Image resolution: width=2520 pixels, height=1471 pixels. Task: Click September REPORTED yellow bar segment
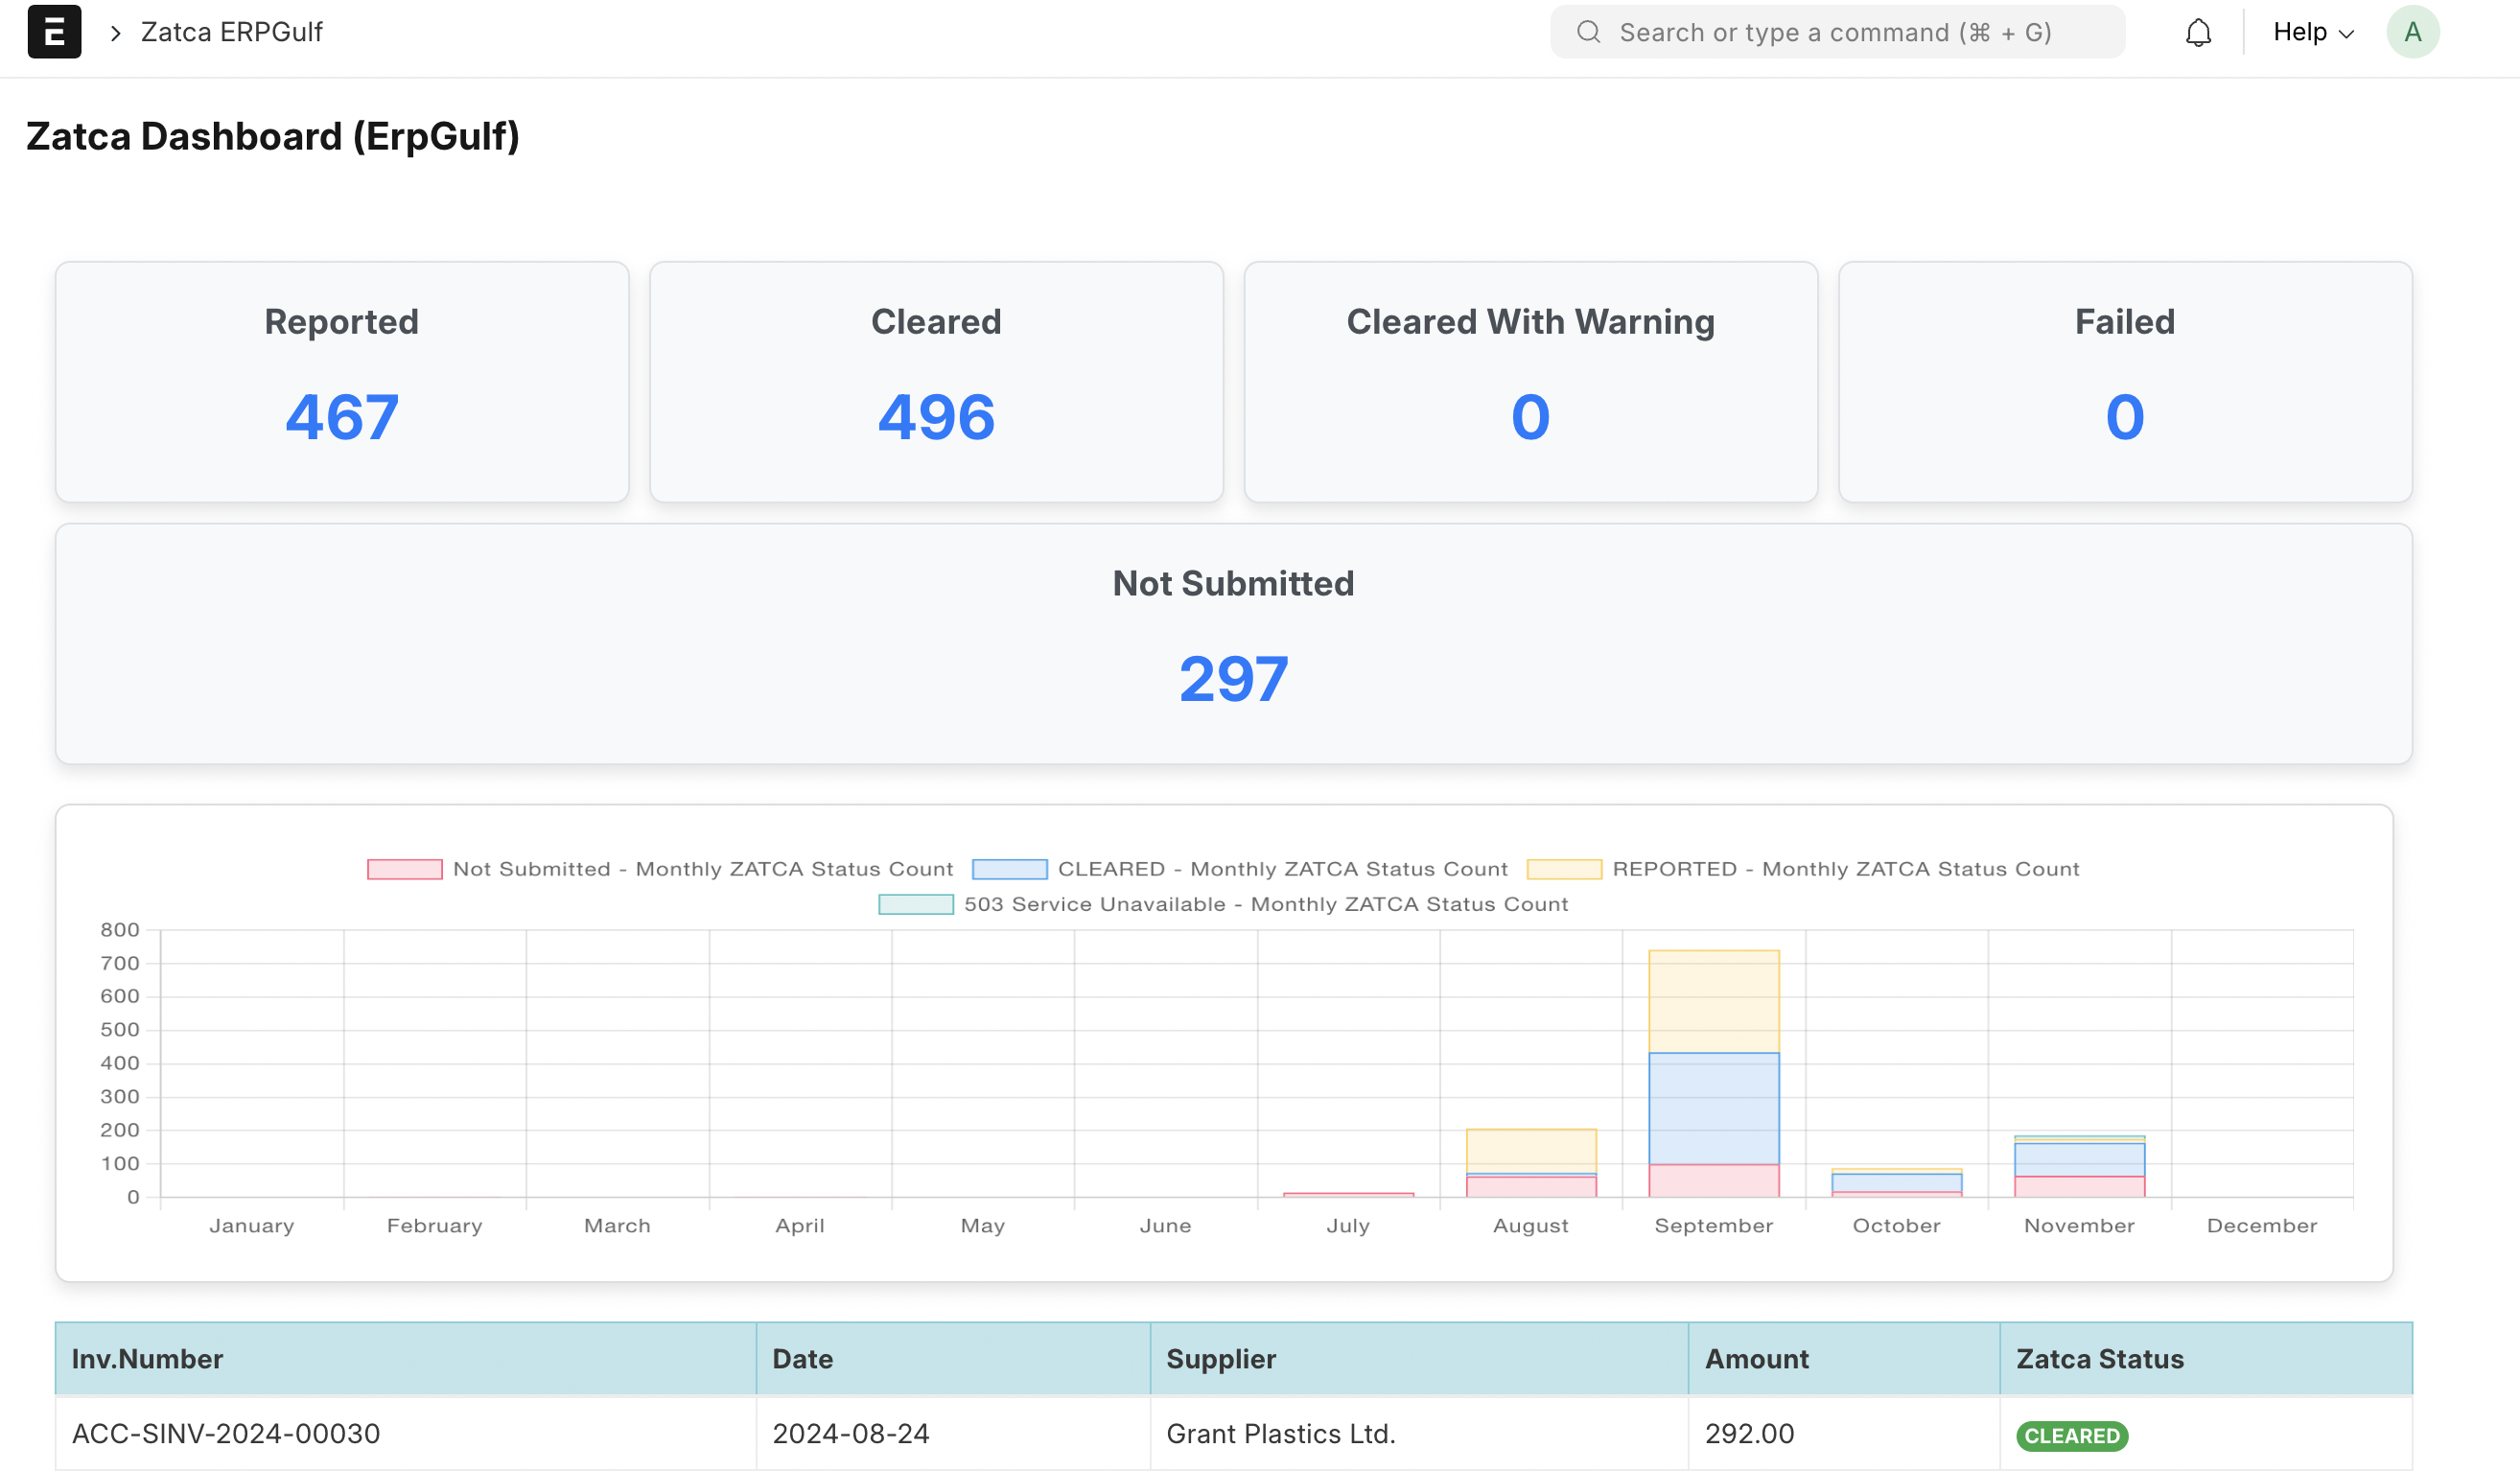click(1714, 1001)
